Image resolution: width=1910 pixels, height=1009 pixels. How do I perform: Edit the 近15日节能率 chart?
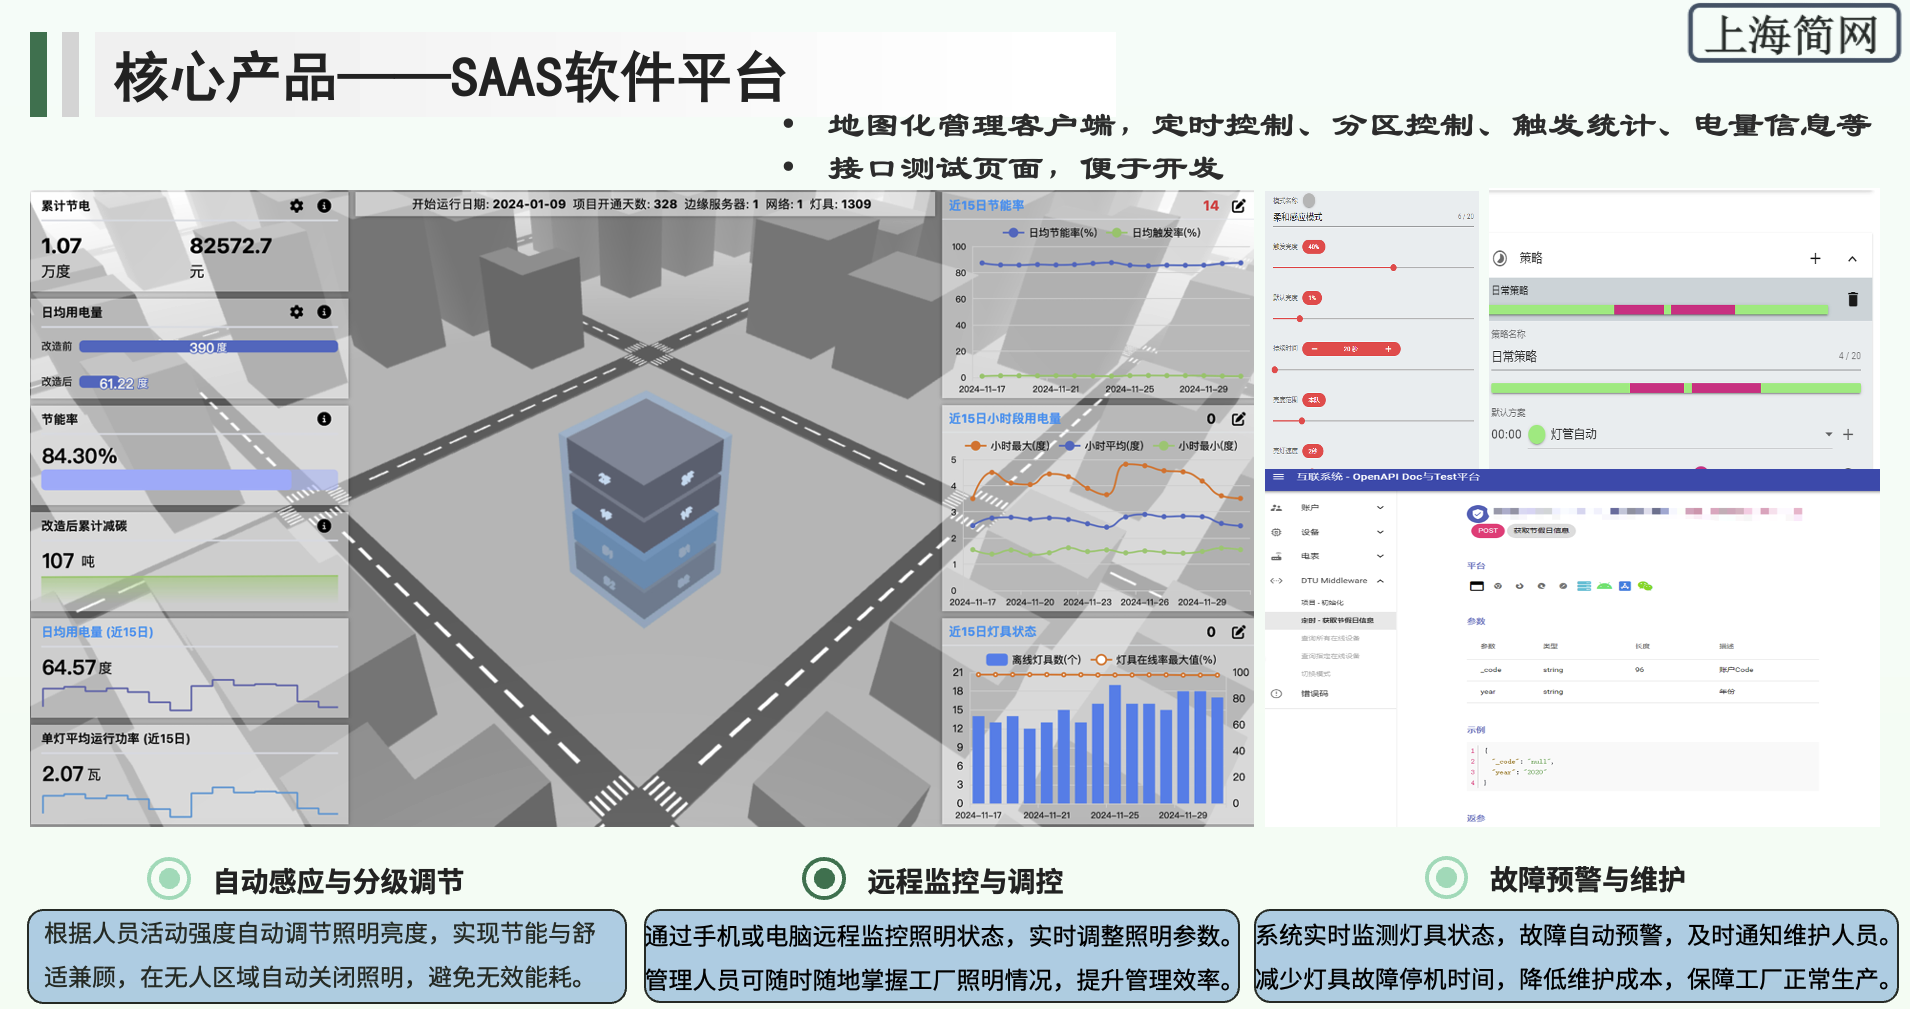1238,206
